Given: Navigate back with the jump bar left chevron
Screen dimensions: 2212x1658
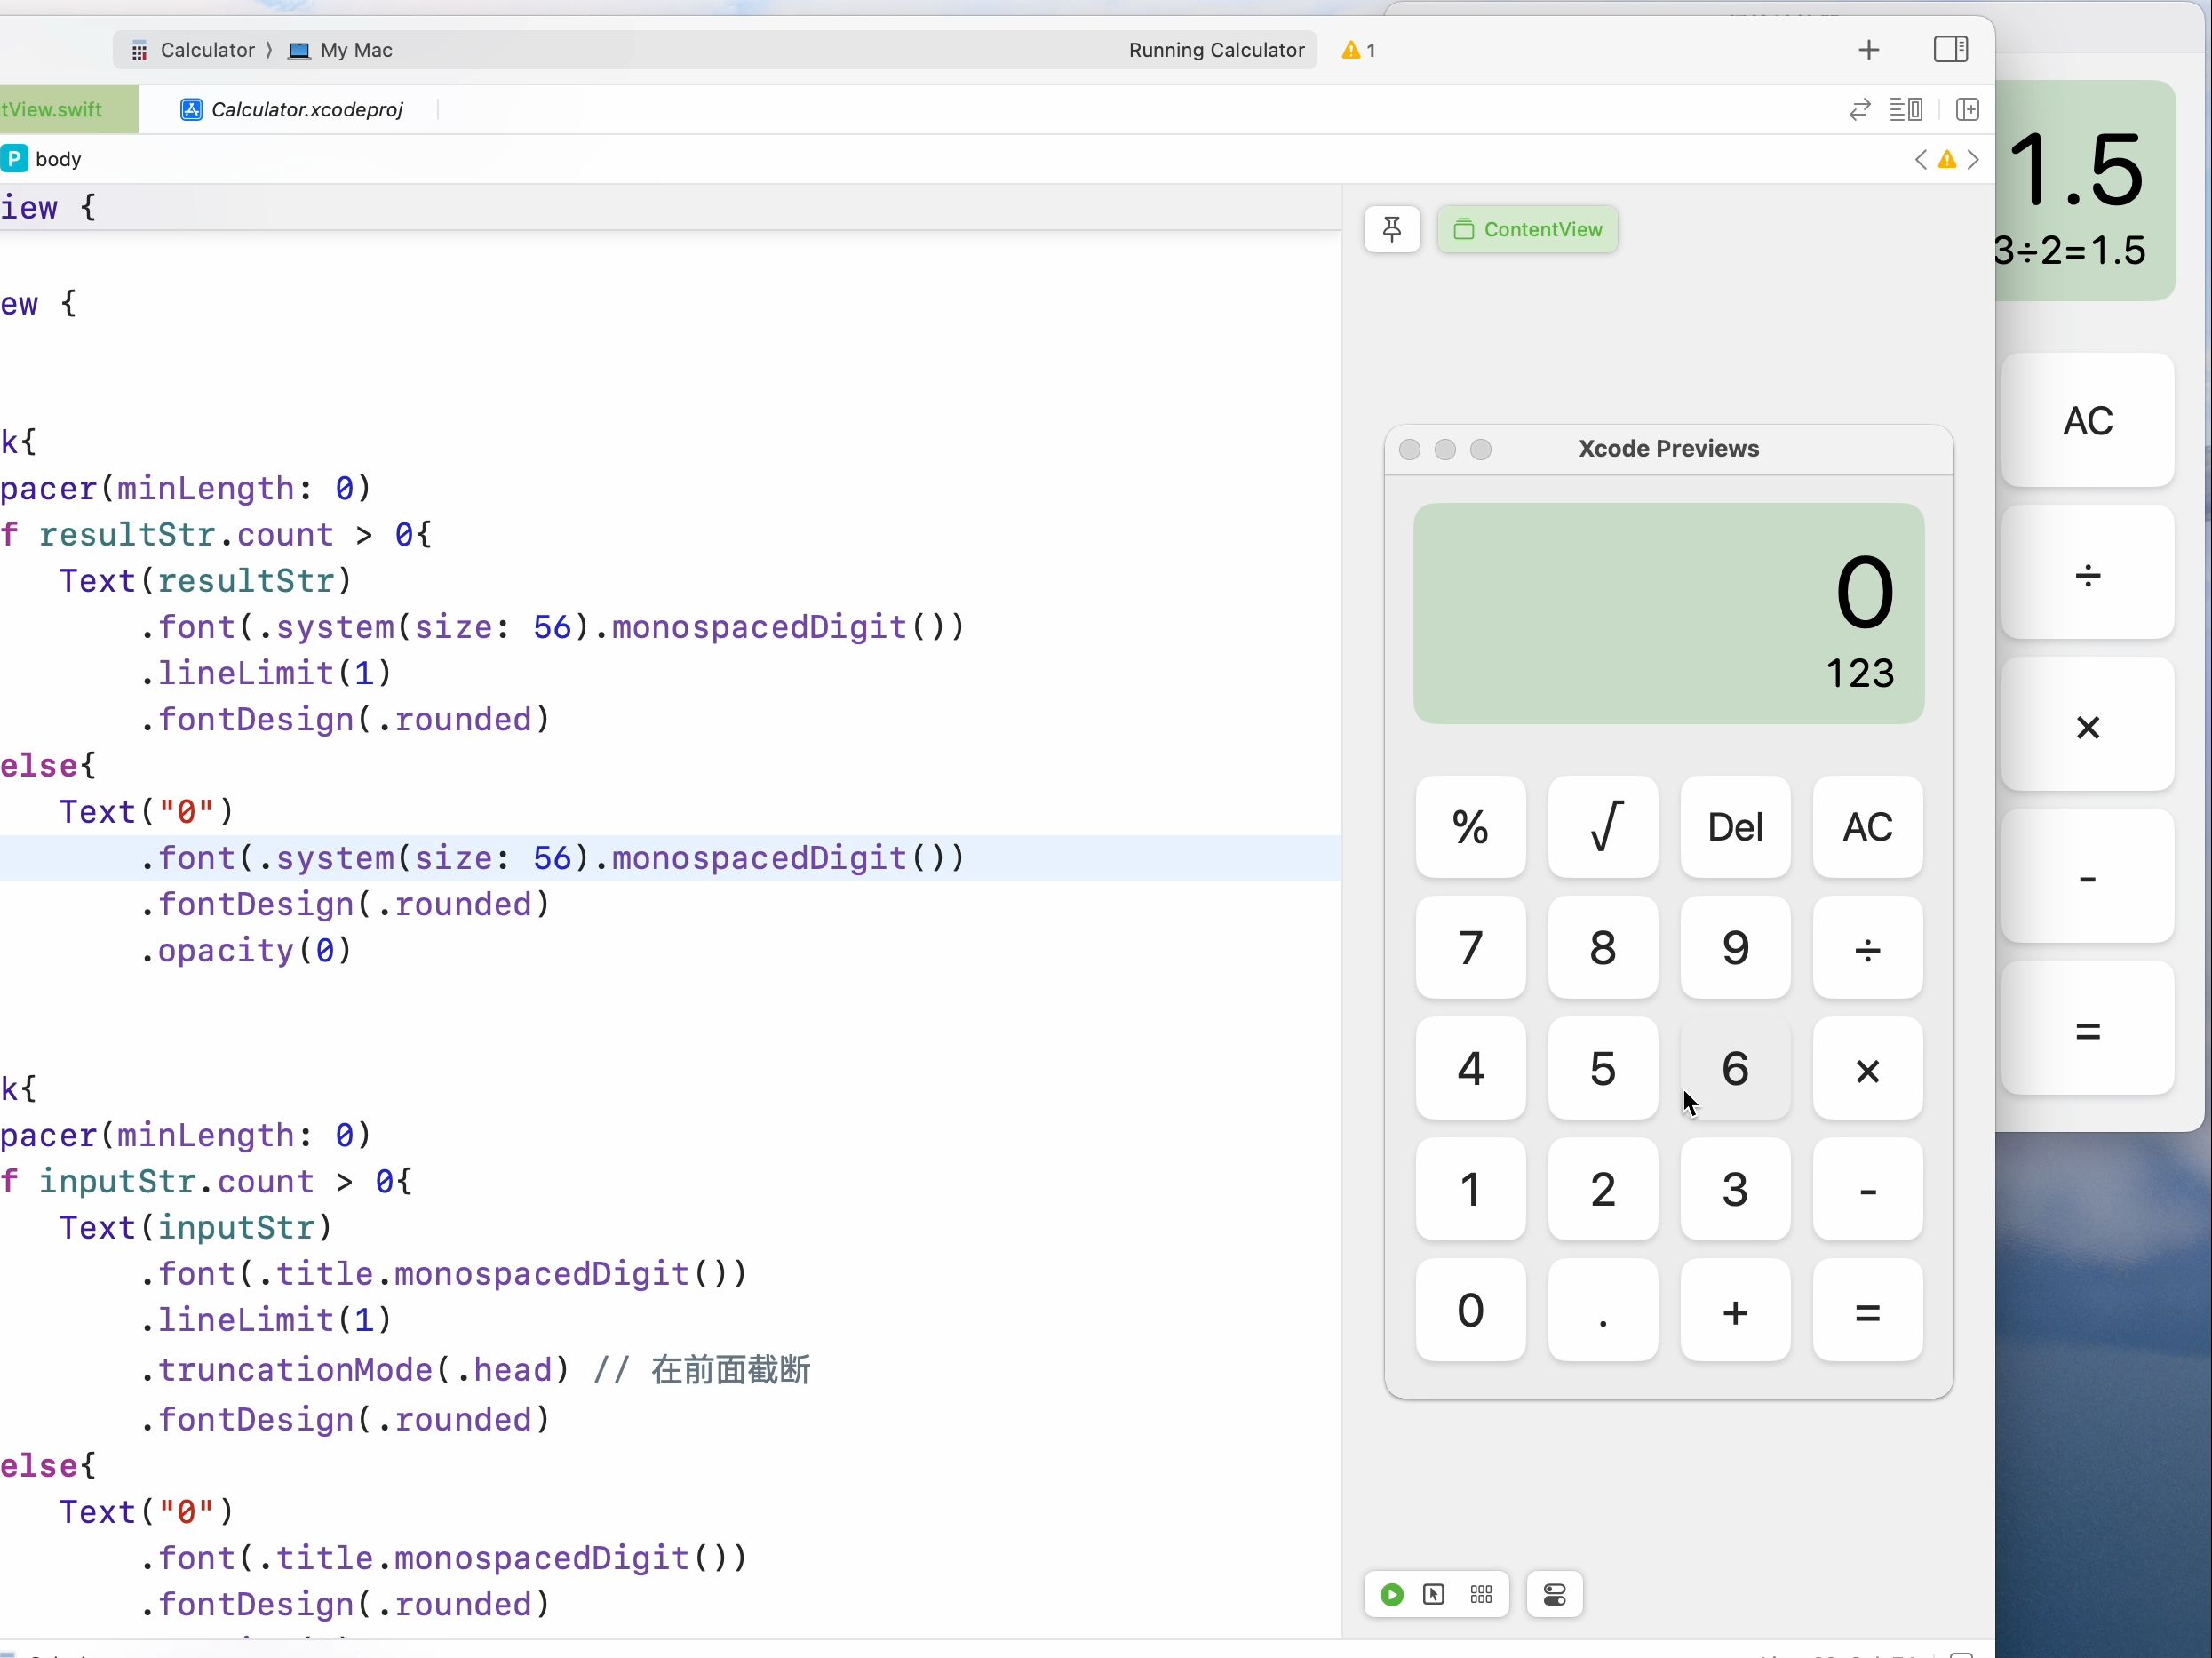Looking at the screenshot, I should [x=1919, y=160].
